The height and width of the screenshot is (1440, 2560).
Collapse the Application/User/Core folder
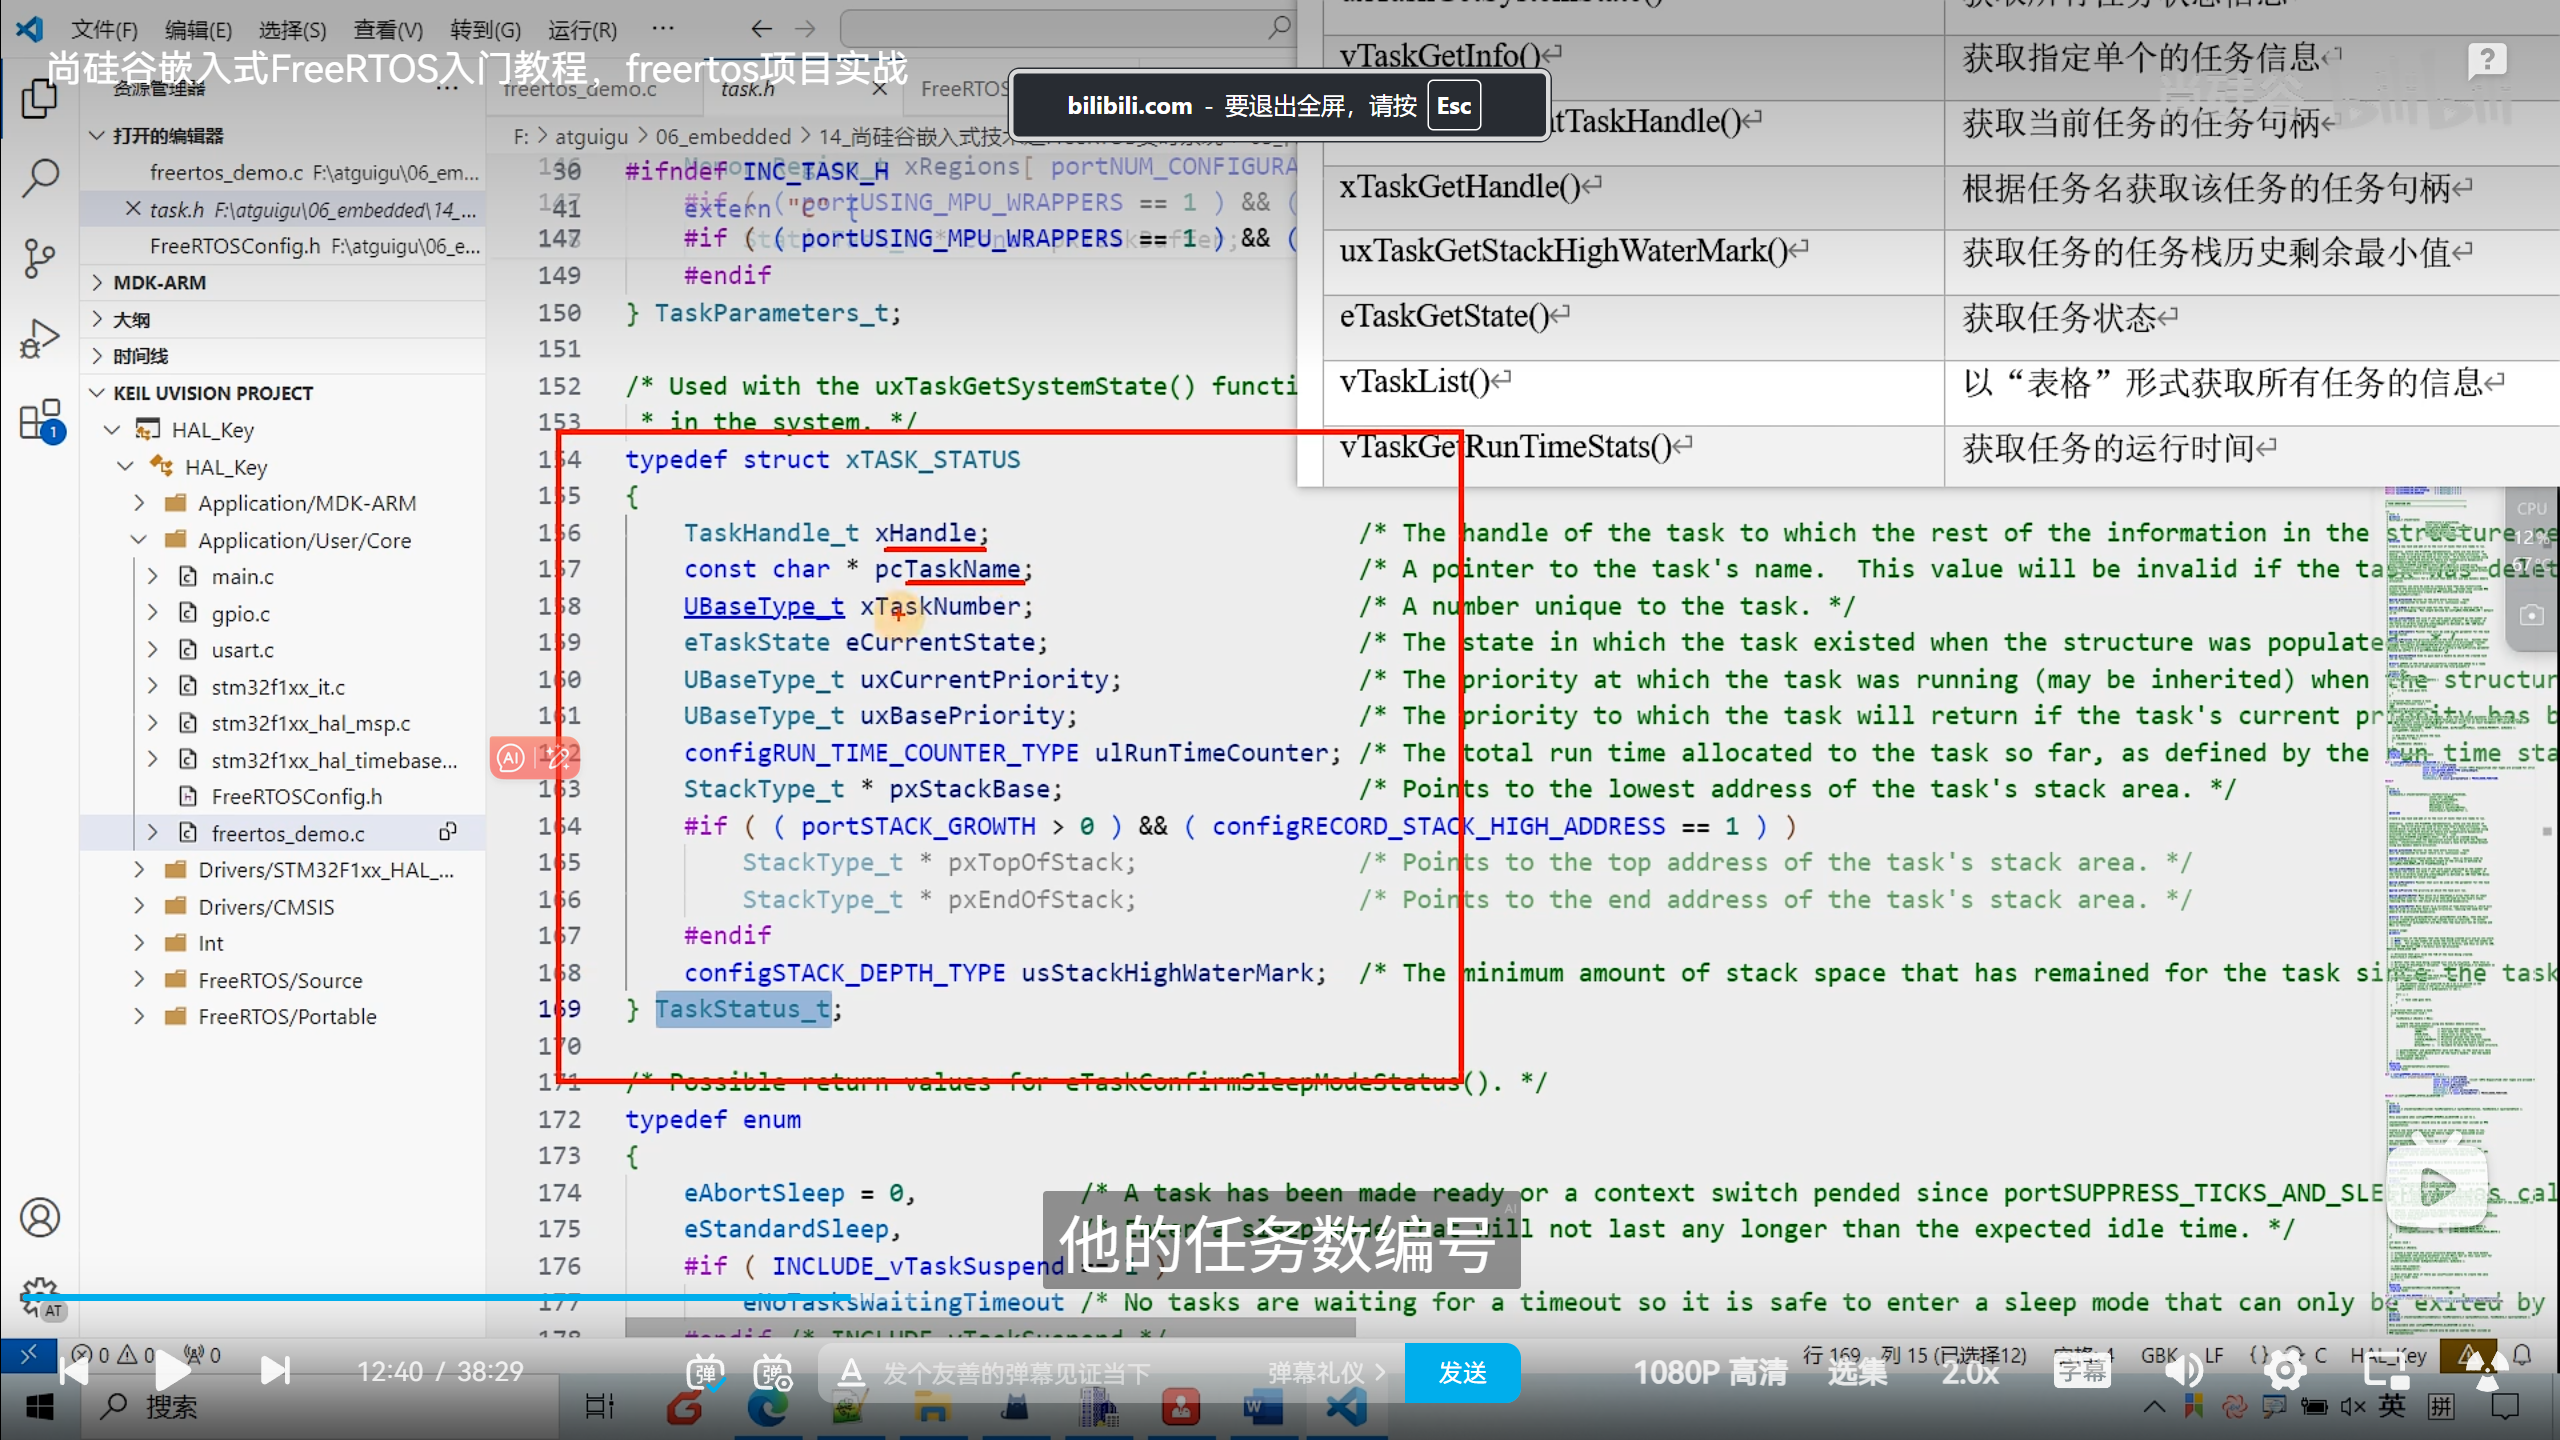[139, 540]
